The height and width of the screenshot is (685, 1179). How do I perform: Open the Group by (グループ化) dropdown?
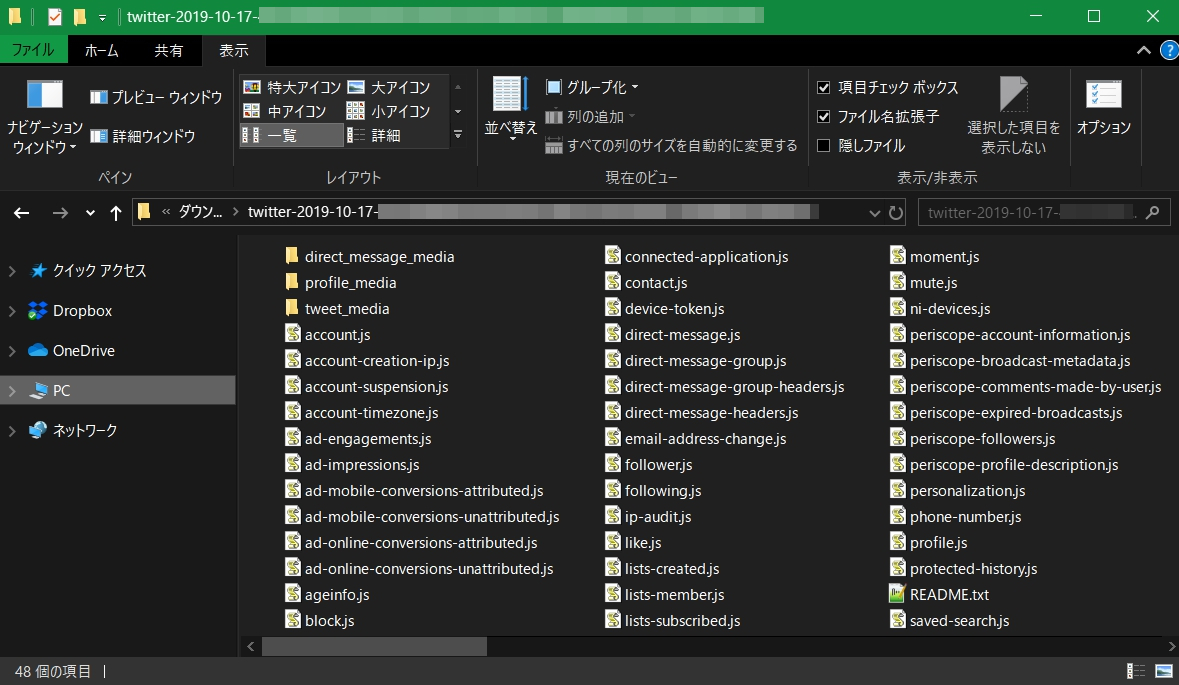pos(592,87)
